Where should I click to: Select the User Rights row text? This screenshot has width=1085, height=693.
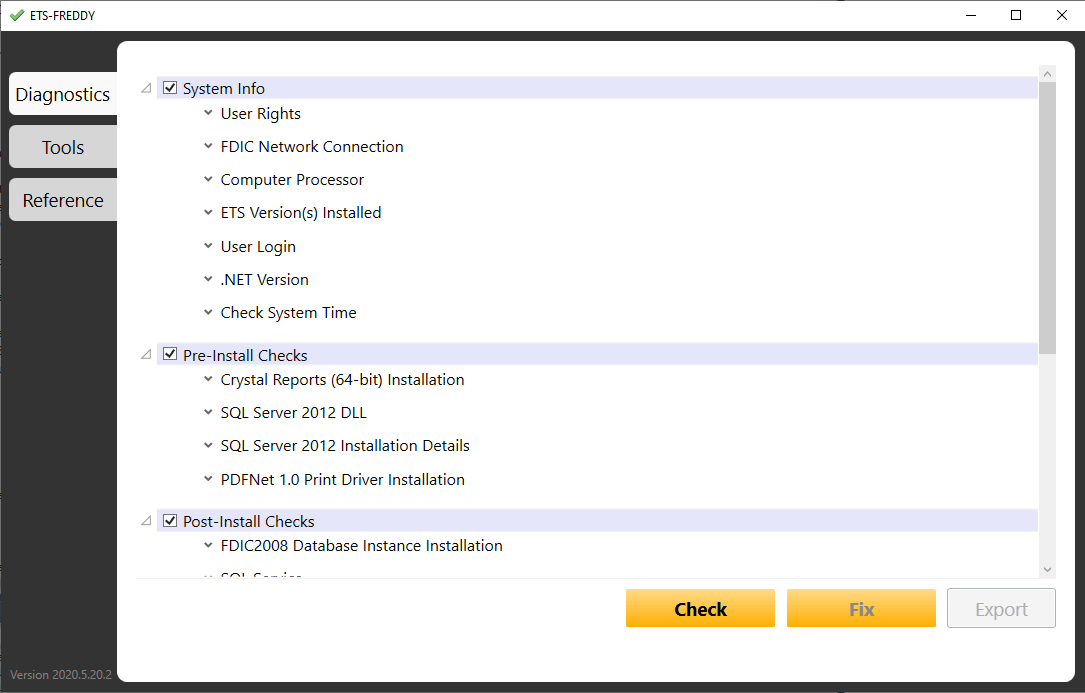coord(260,114)
